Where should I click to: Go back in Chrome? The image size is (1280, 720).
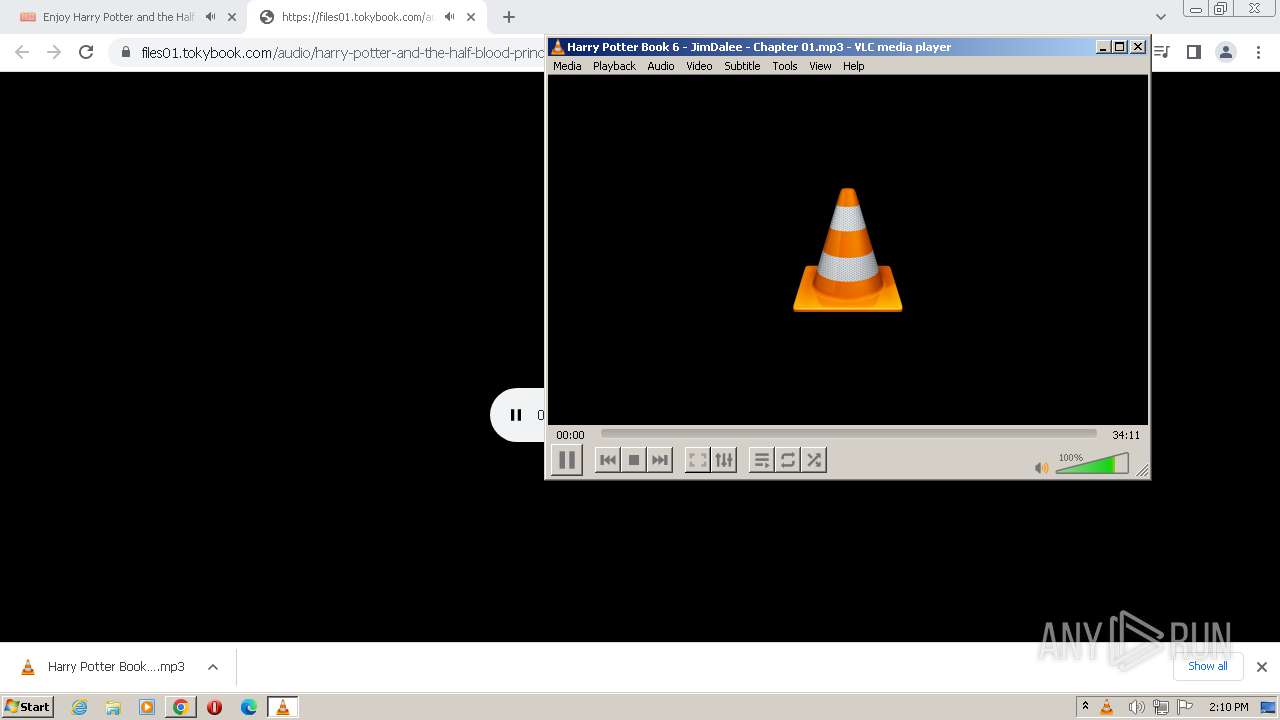coord(22,52)
